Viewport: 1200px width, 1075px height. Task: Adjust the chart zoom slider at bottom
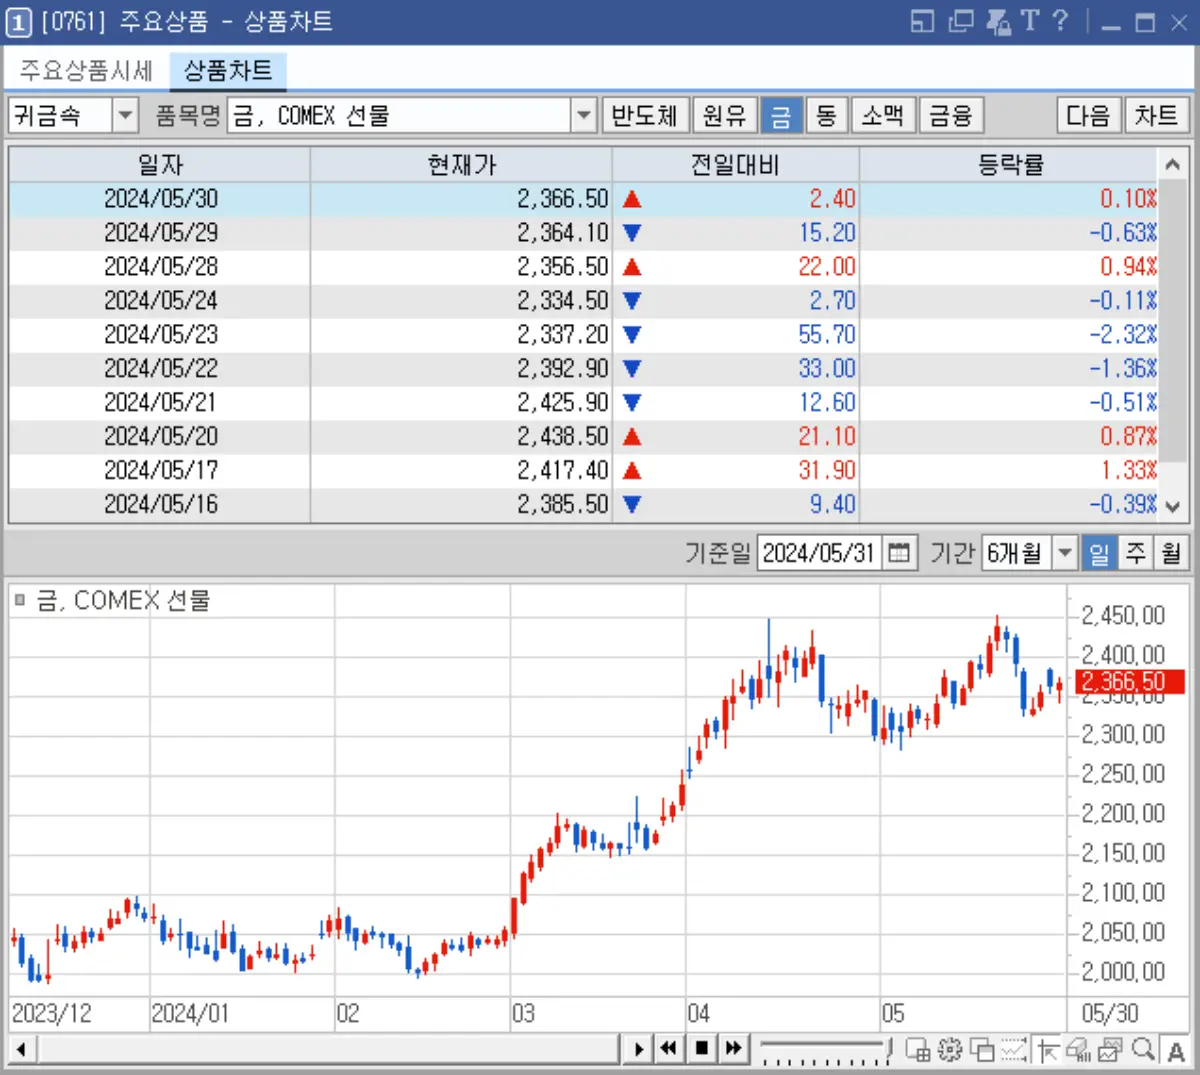click(825, 1050)
